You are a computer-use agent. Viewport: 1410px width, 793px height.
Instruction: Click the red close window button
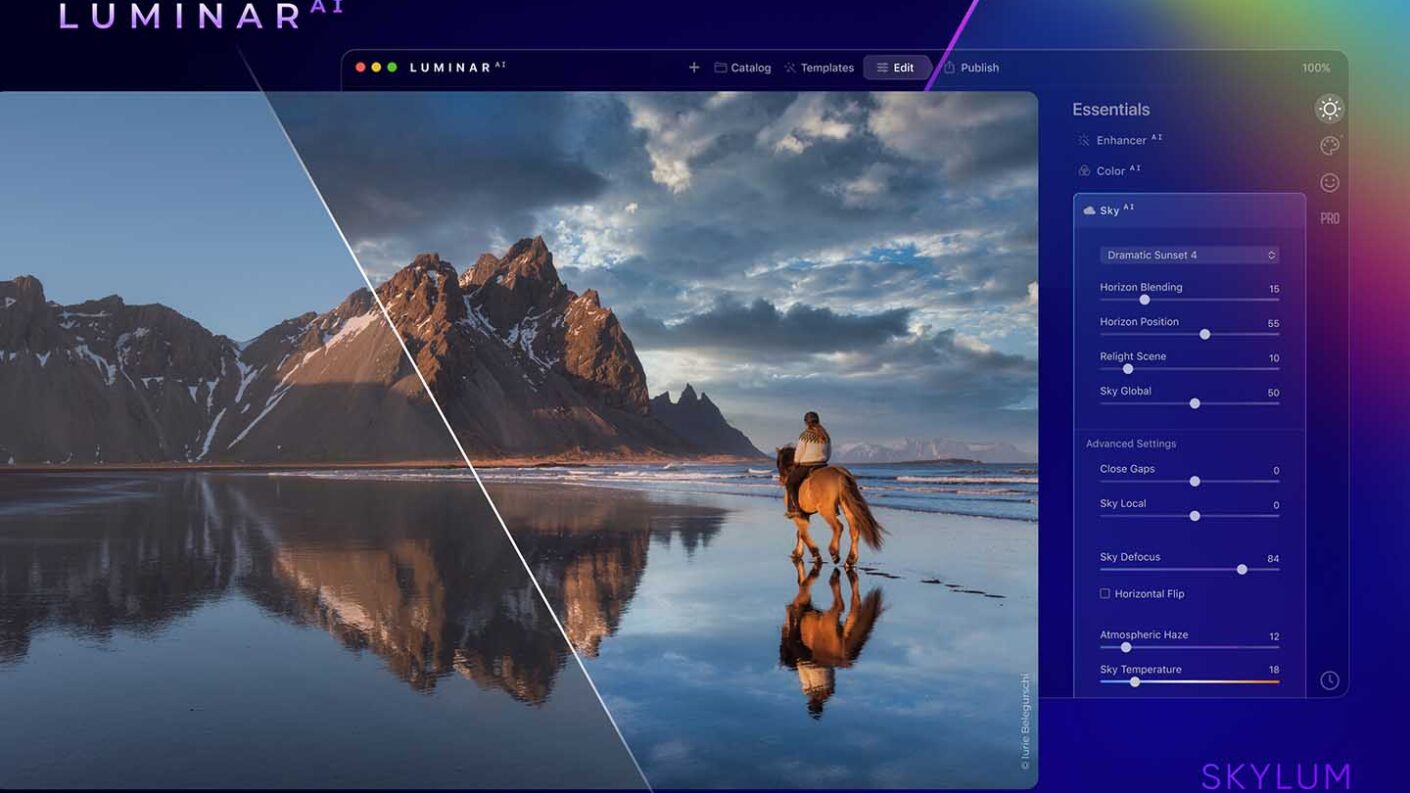click(x=361, y=67)
